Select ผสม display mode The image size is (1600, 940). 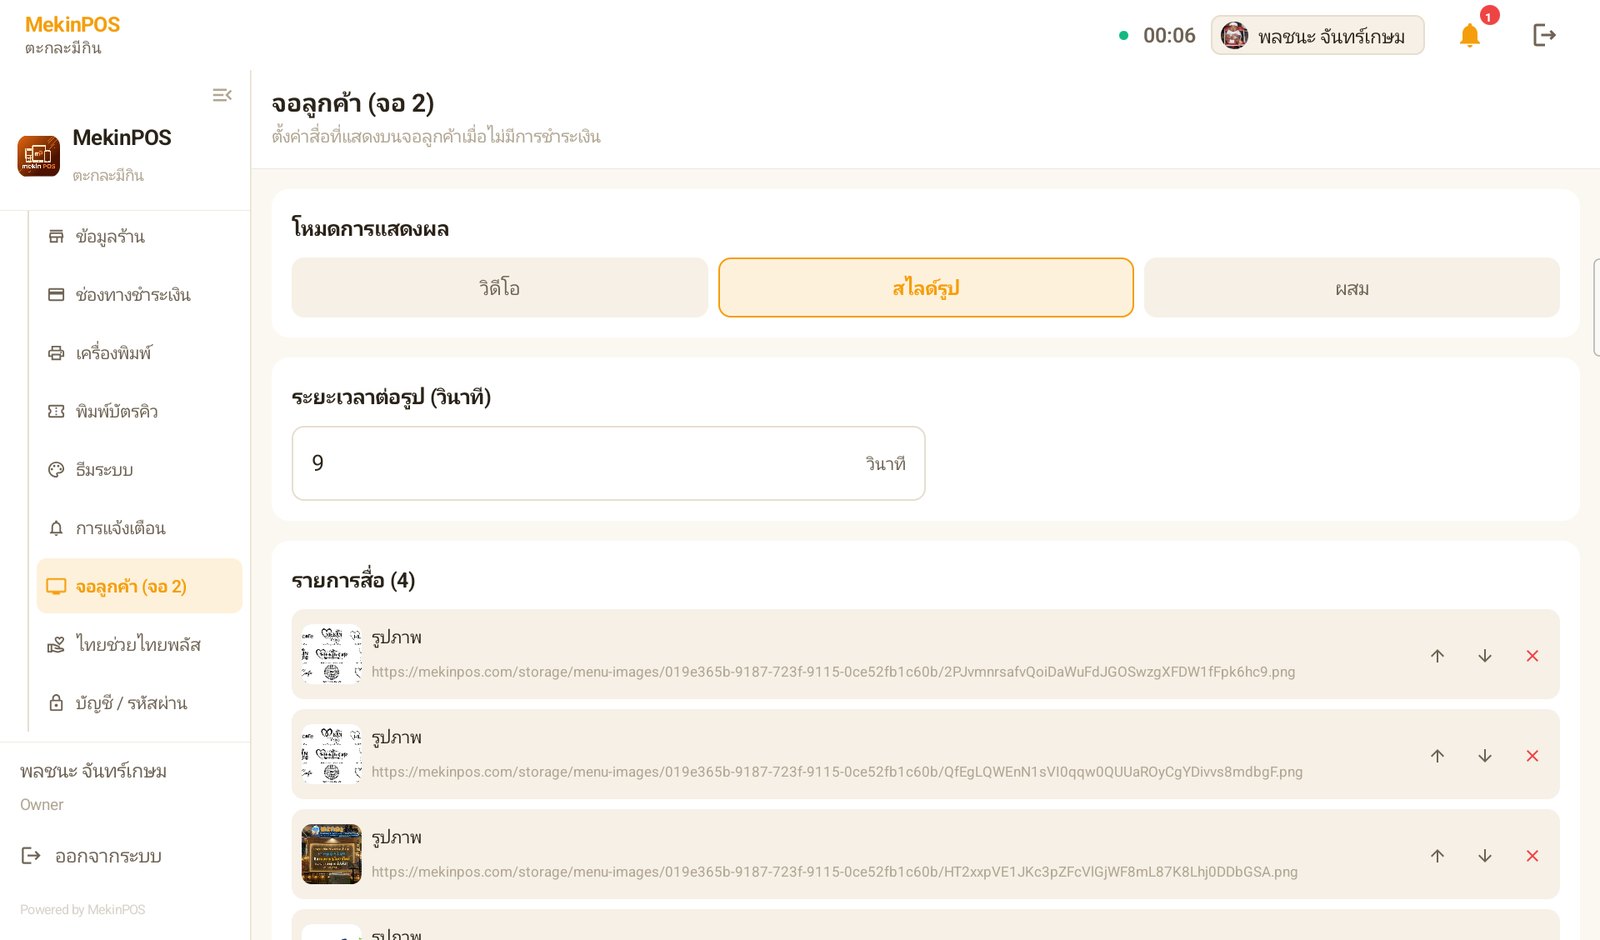[x=1352, y=288]
